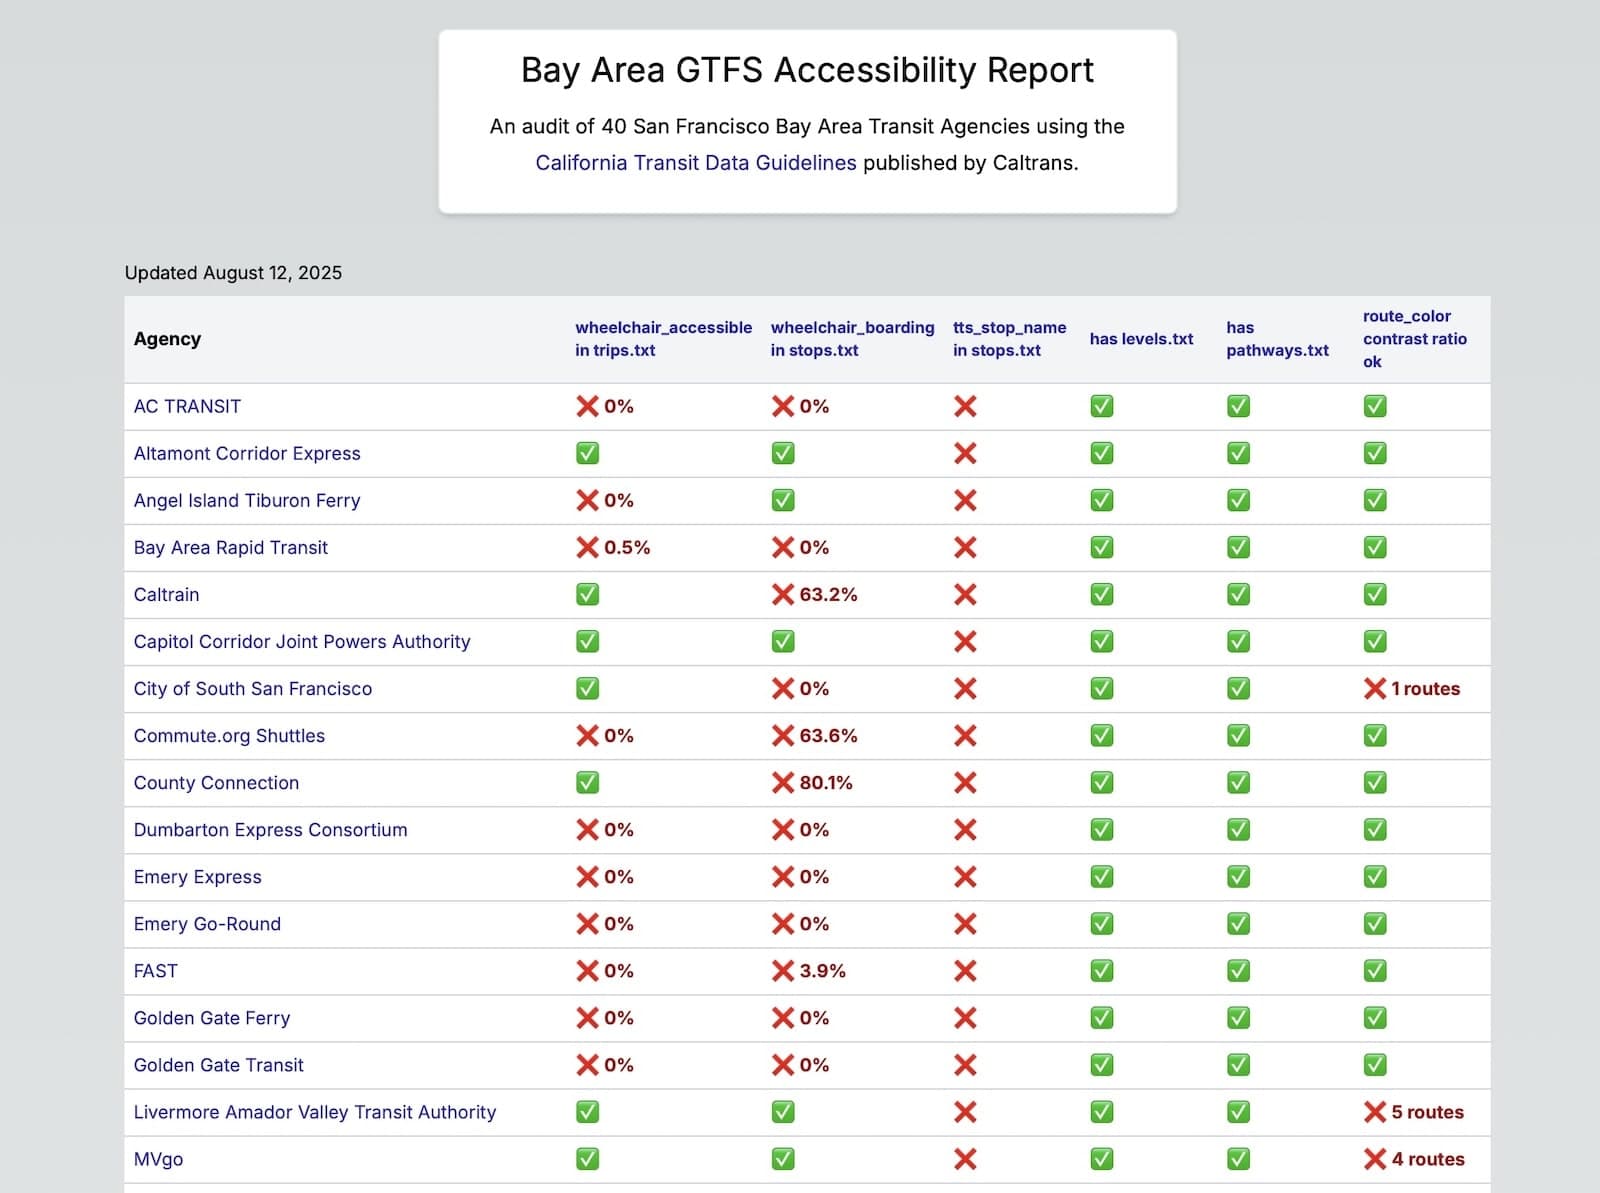The height and width of the screenshot is (1193, 1600).
Task: Click the 'Updated August 12, 2025' text
Action: click(x=233, y=272)
